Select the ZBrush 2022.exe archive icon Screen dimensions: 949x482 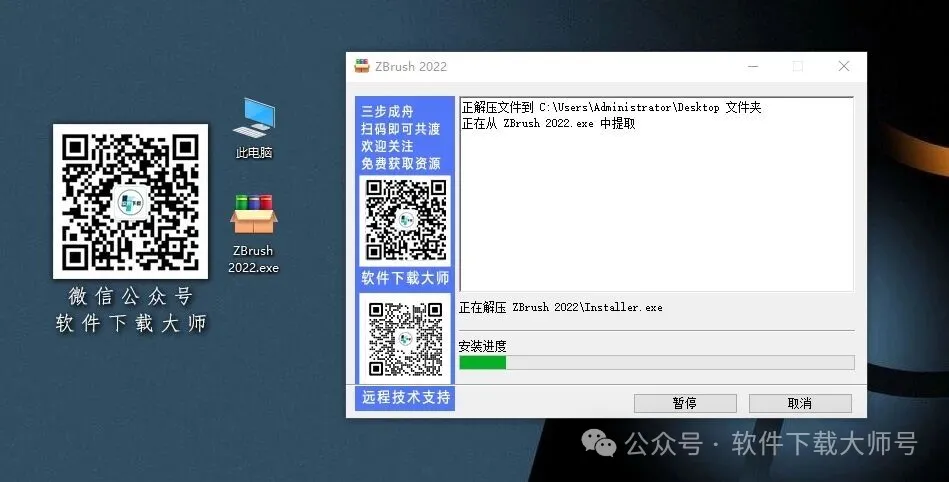pos(254,233)
